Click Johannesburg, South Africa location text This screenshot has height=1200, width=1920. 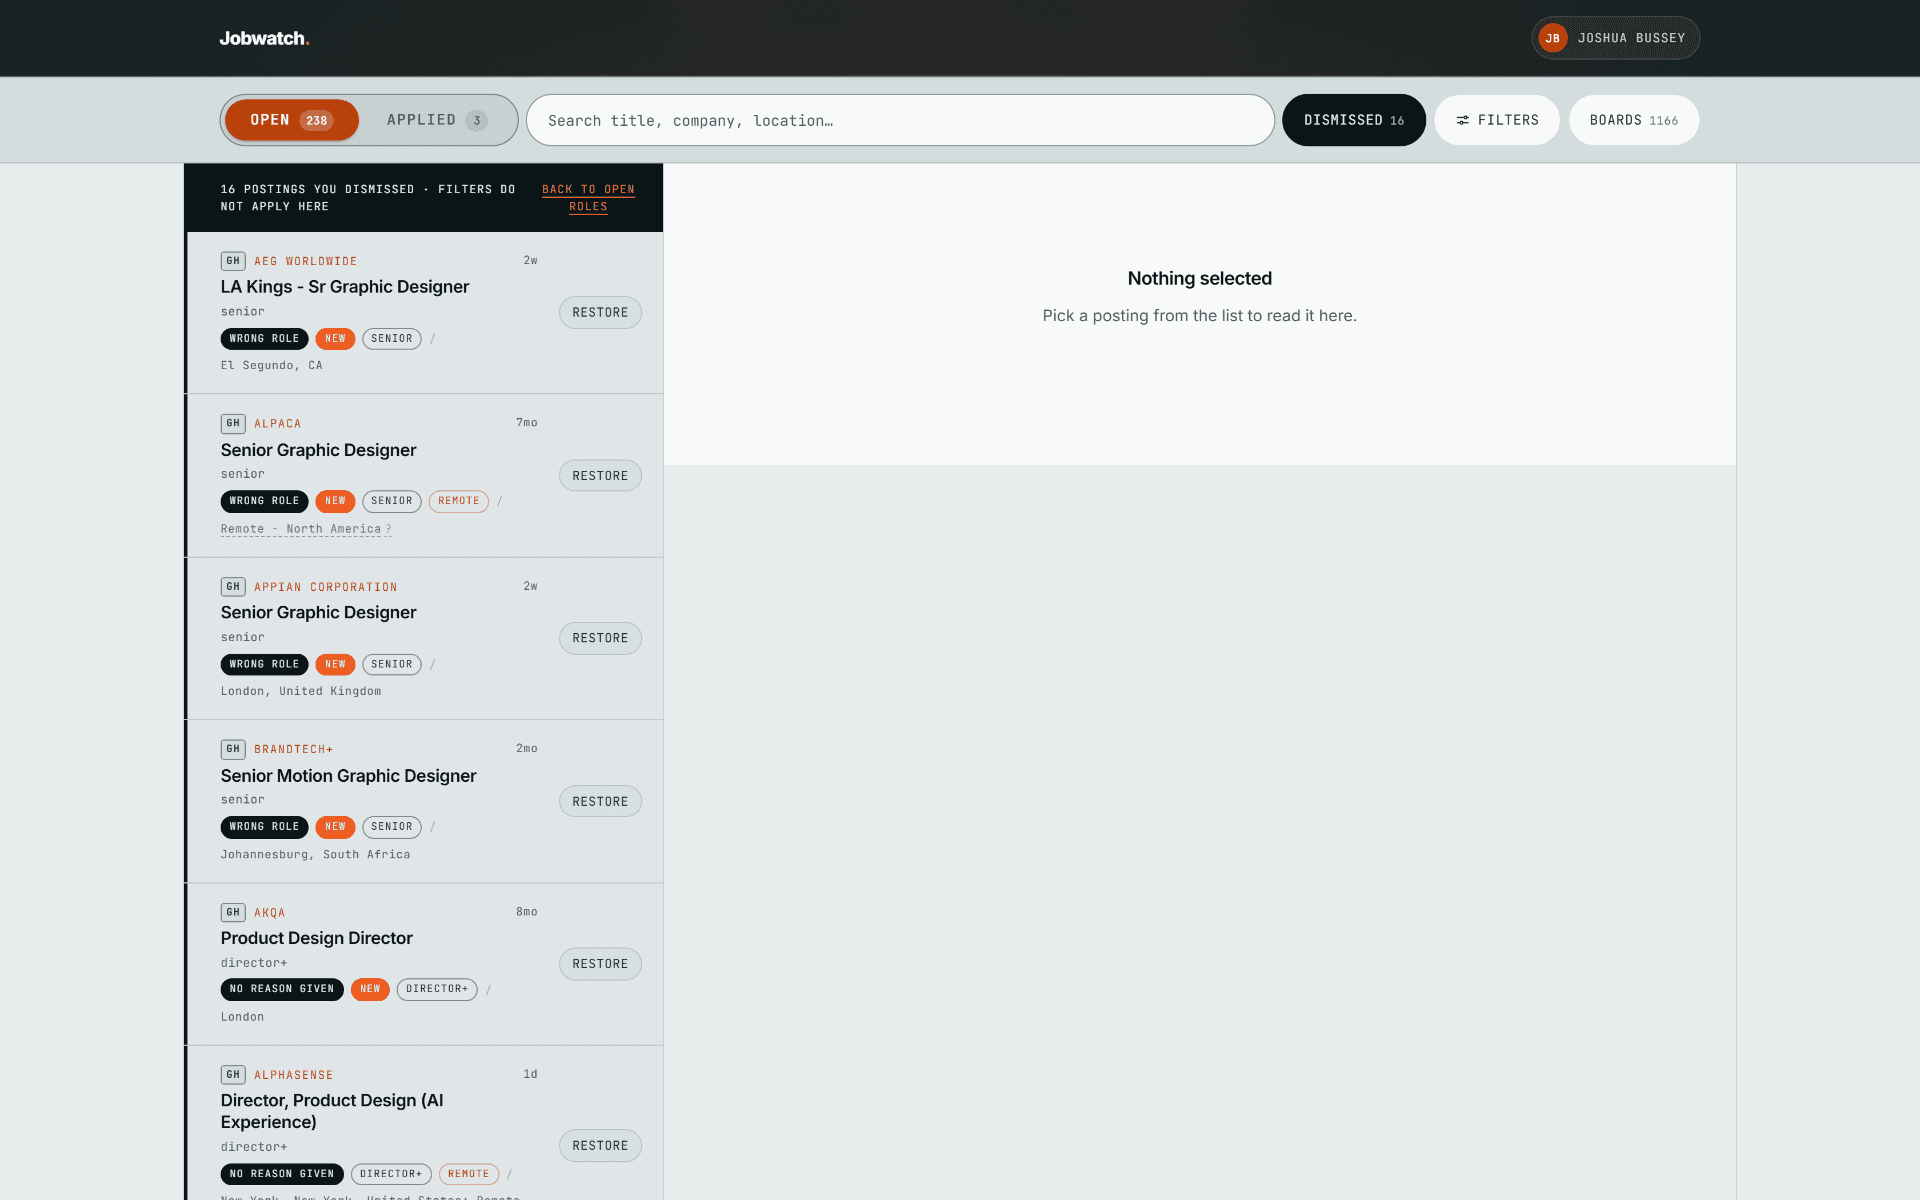(316, 855)
